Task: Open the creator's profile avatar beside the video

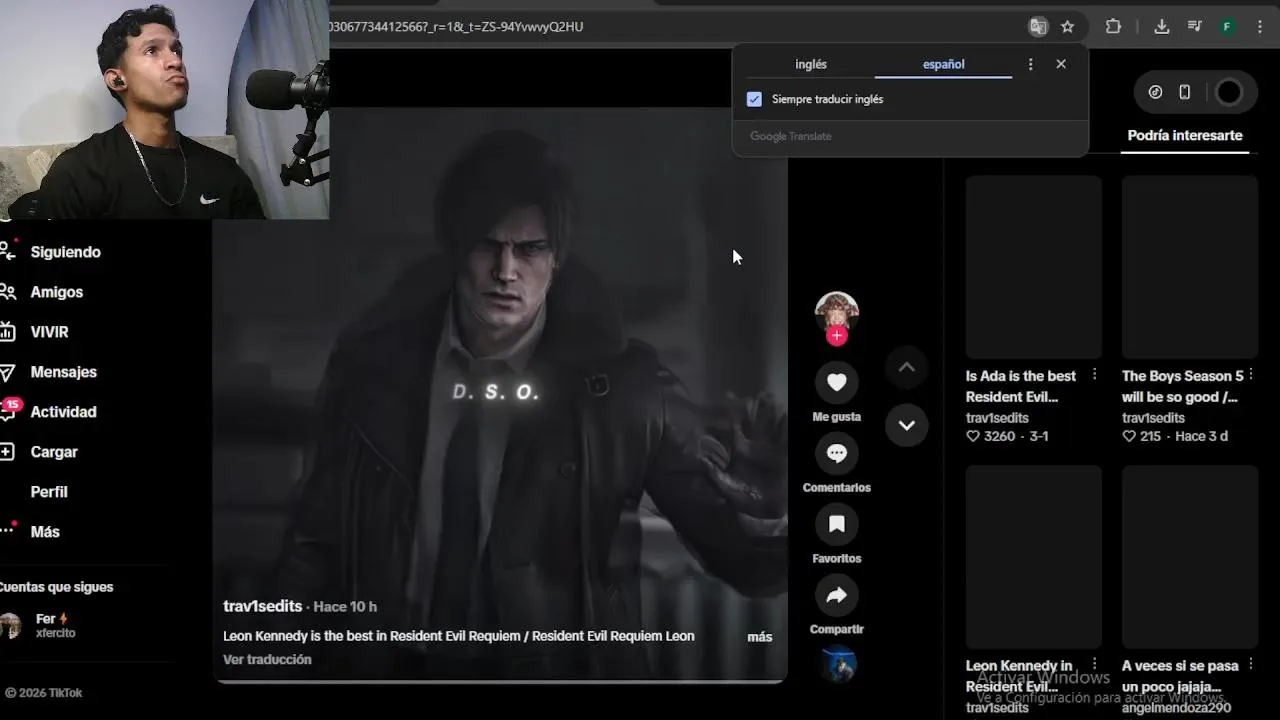Action: coord(837,313)
